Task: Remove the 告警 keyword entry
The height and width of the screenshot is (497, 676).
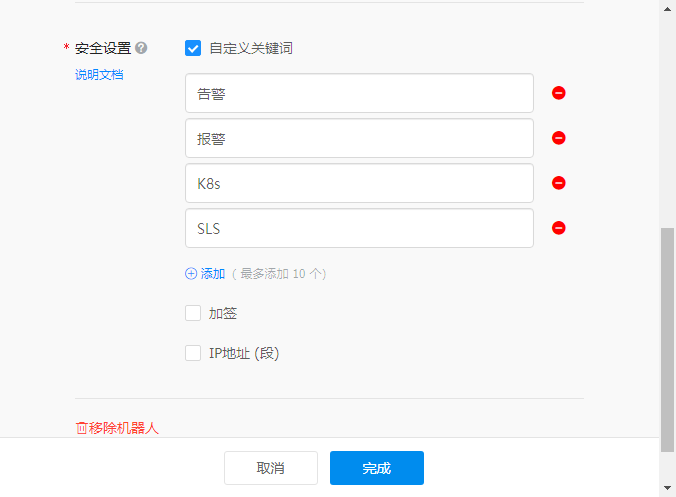Action: (x=559, y=93)
